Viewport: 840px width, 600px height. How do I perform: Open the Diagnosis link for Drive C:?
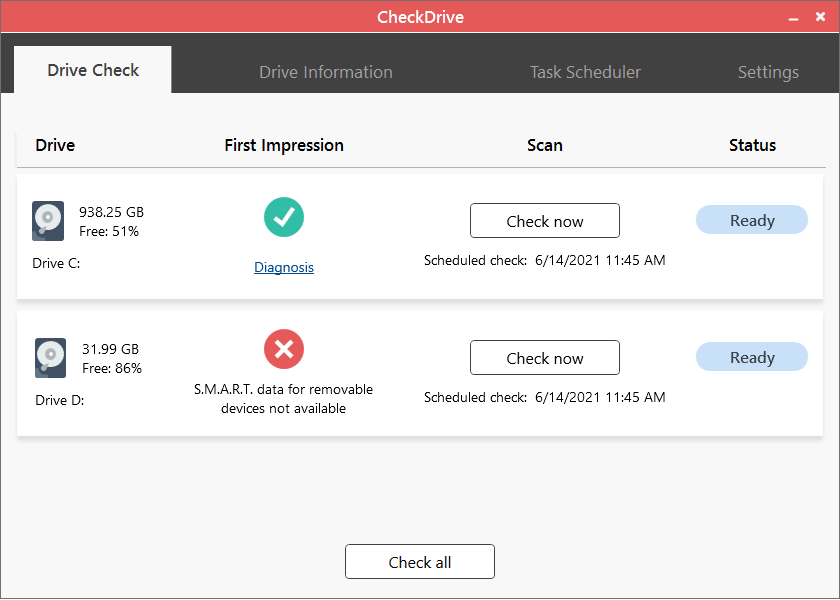[x=284, y=267]
